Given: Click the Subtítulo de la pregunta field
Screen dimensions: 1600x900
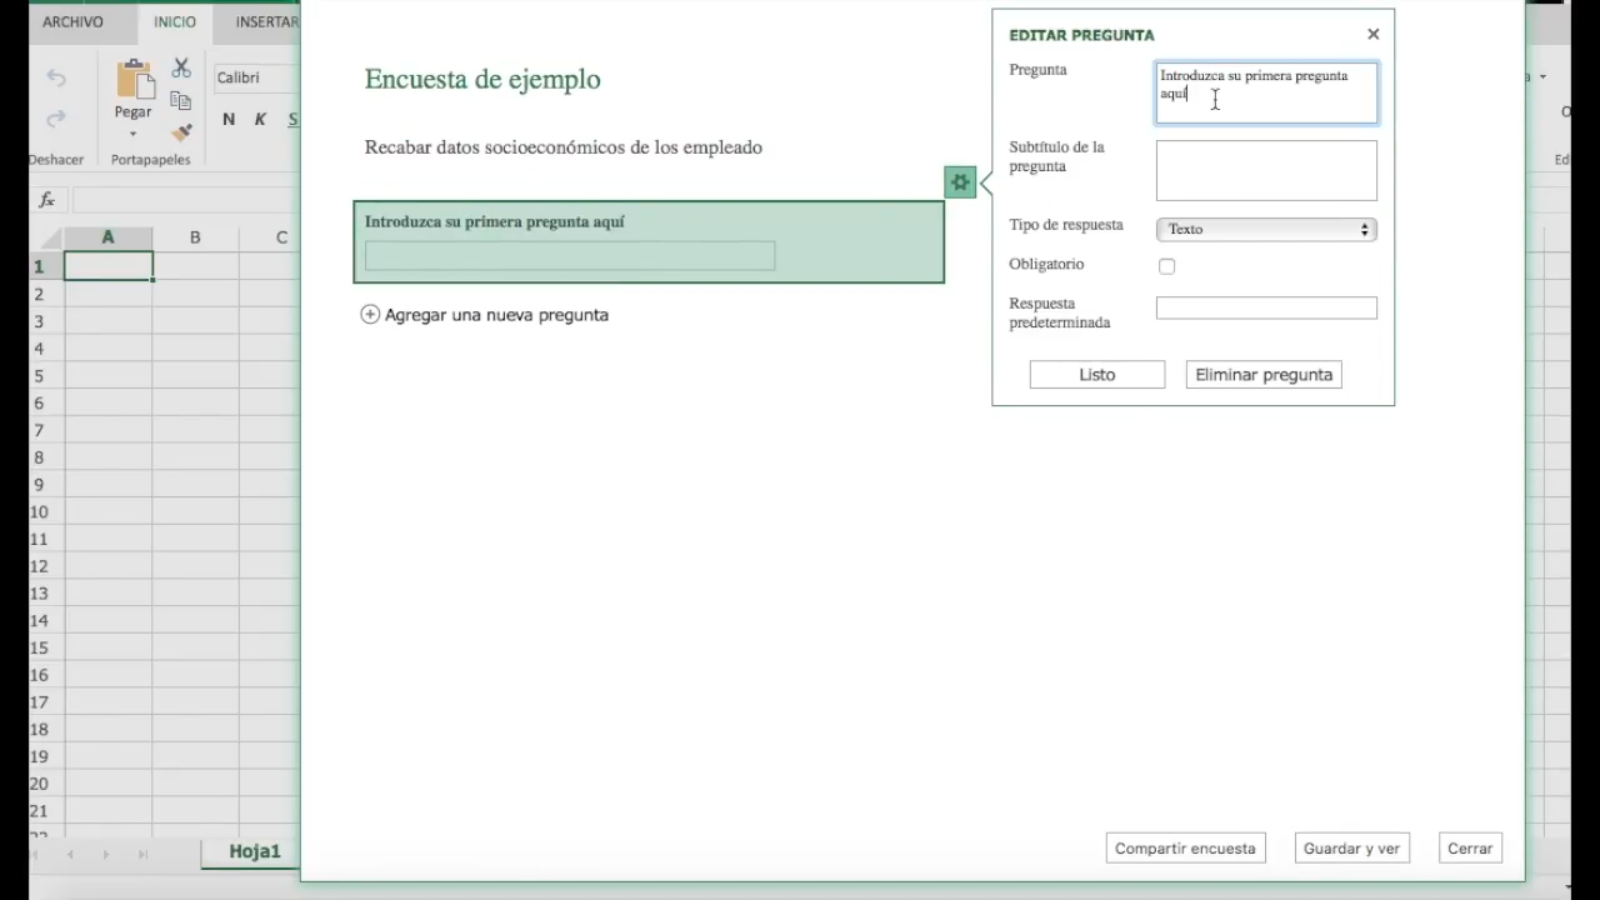Looking at the screenshot, I should [x=1266, y=171].
